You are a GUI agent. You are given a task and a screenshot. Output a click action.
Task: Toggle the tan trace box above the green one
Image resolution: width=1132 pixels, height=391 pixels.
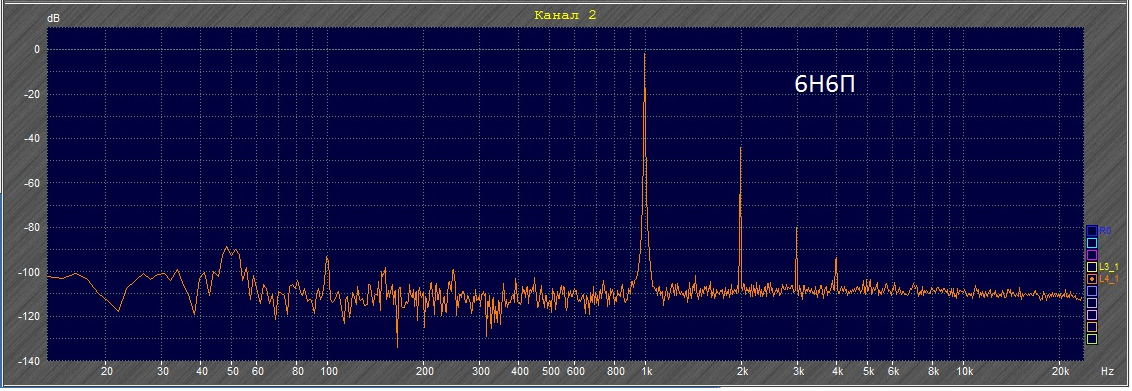pos(1092,327)
